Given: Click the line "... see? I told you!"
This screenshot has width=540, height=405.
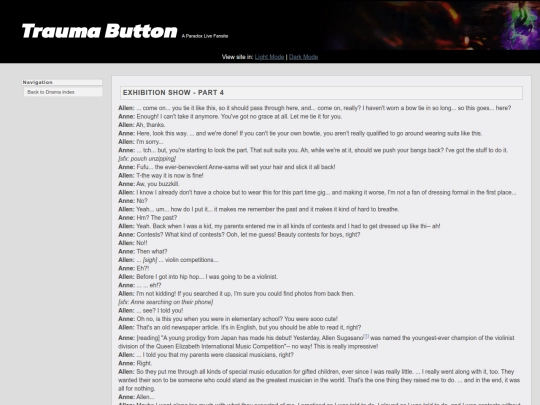Looking at the screenshot, I should (151, 310).
